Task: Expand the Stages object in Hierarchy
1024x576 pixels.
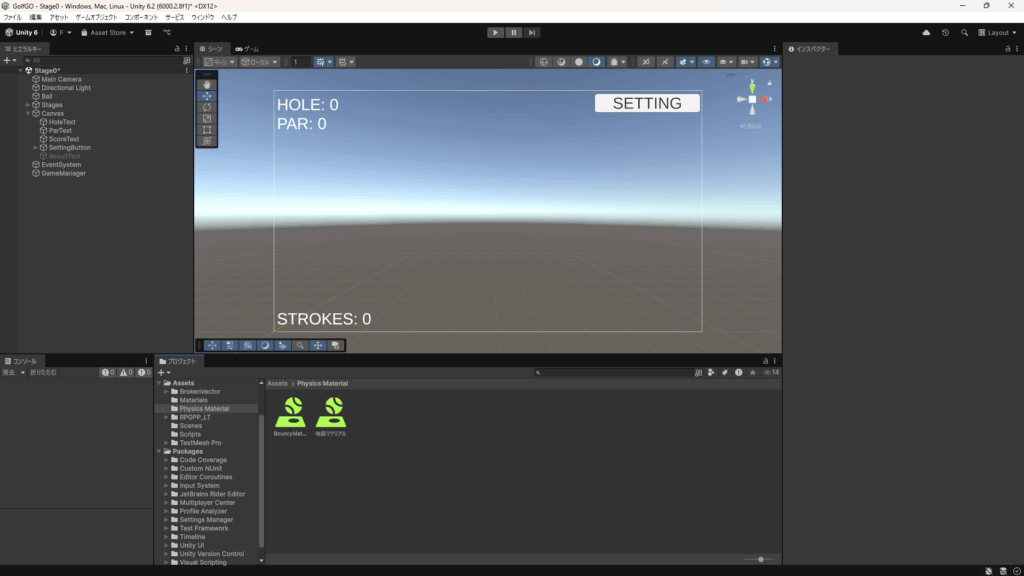Action: (x=28, y=105)
